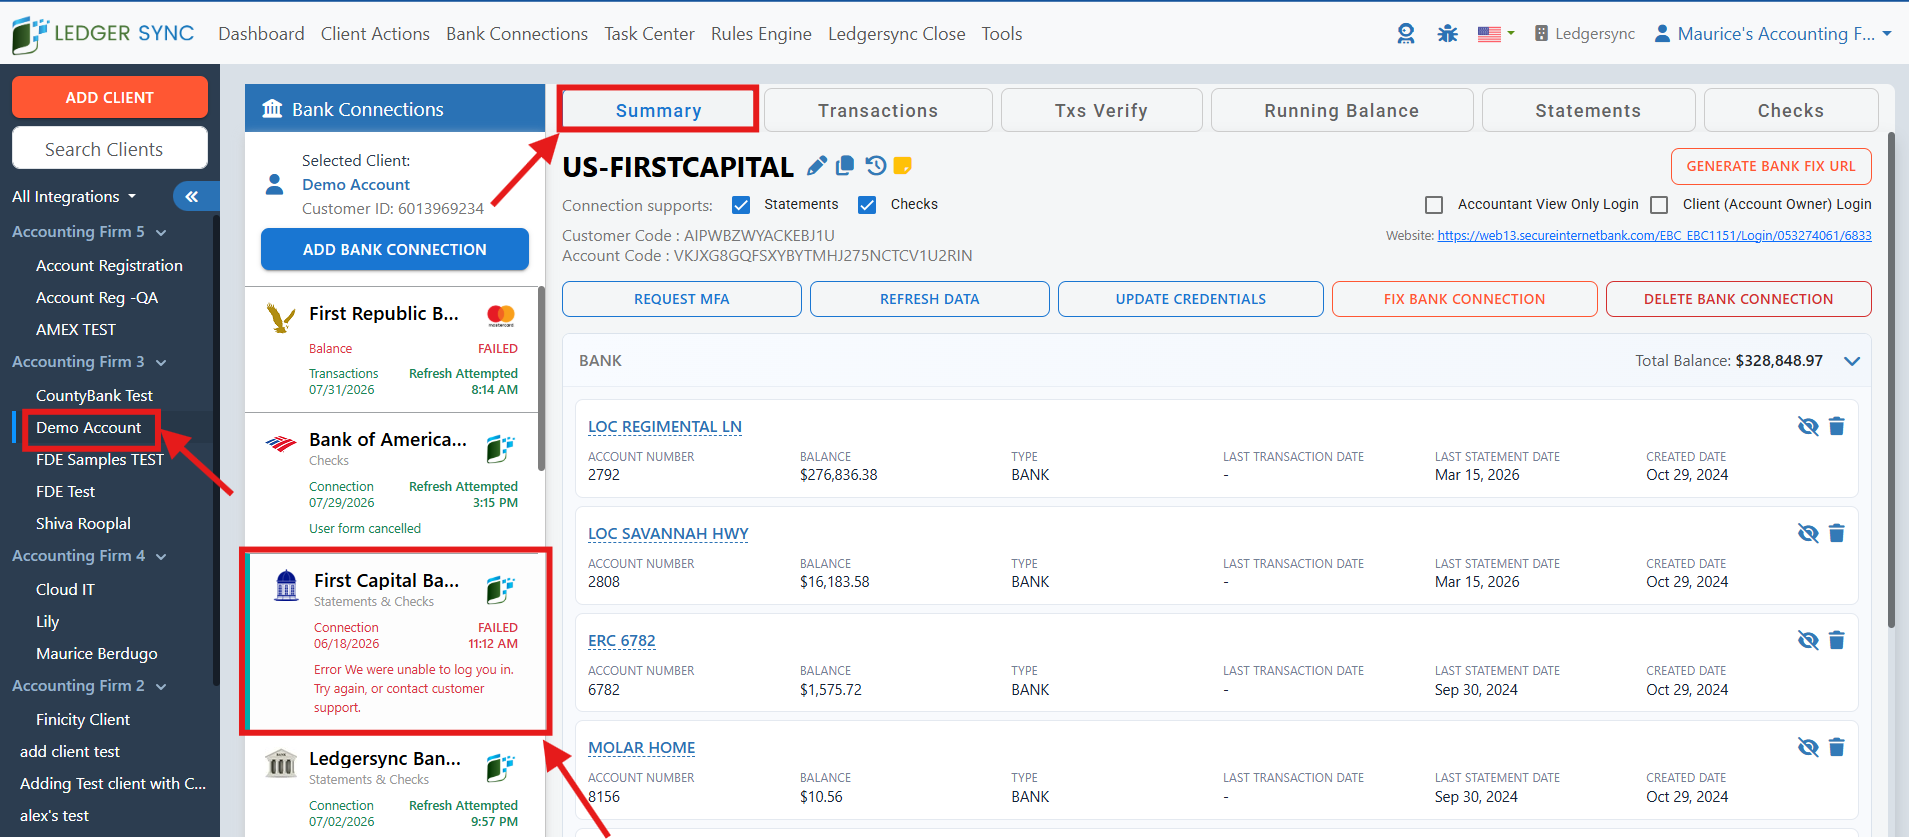
Task: Open the US flag language dropdown
Action: (x=1496, y=34)
